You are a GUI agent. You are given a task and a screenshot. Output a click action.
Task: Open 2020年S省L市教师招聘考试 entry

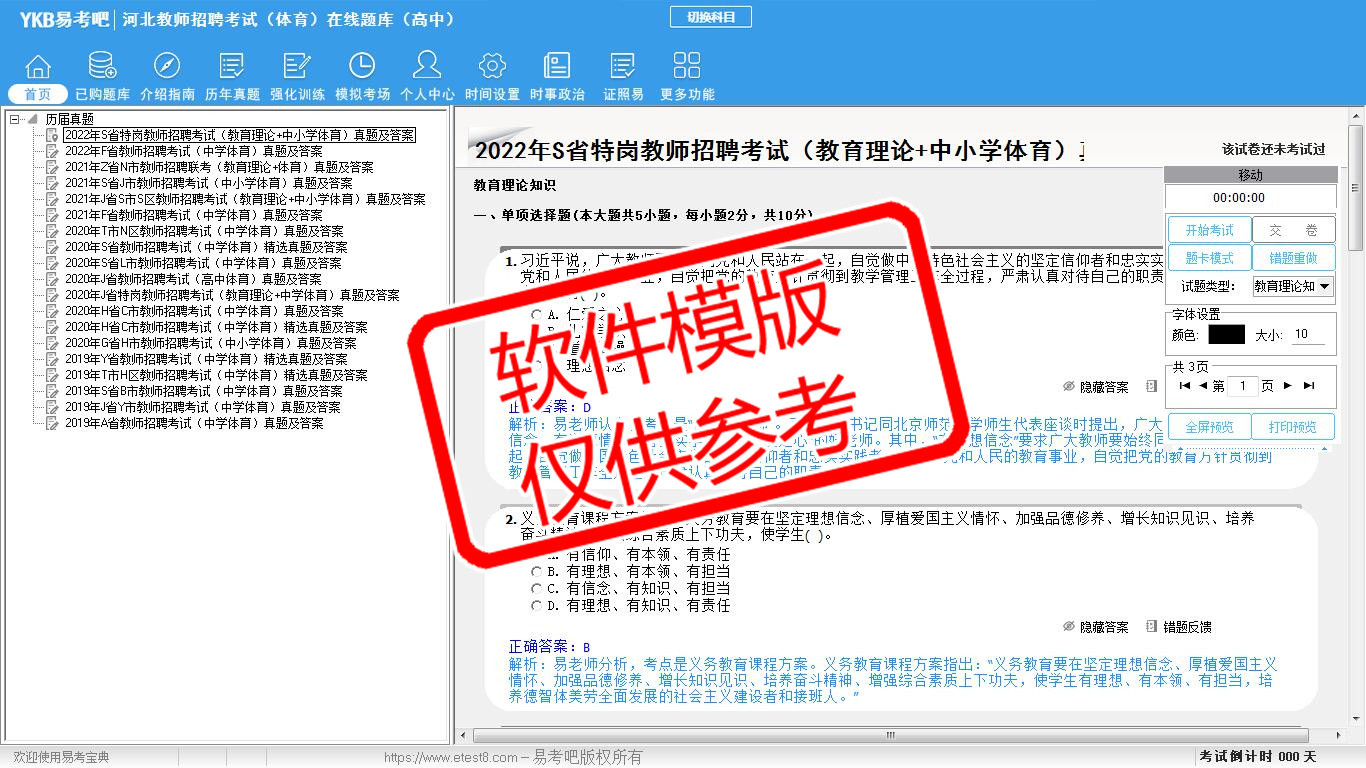click(x=203, y=263)
